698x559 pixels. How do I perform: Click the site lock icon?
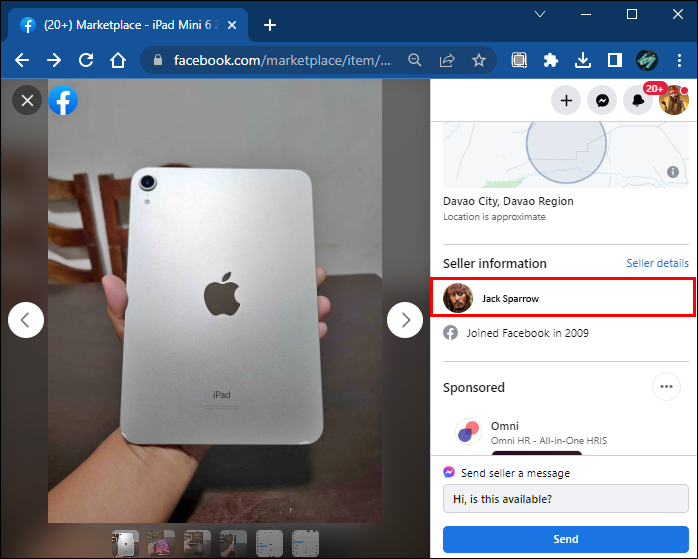pyautogui.click(x=158, y=60)
